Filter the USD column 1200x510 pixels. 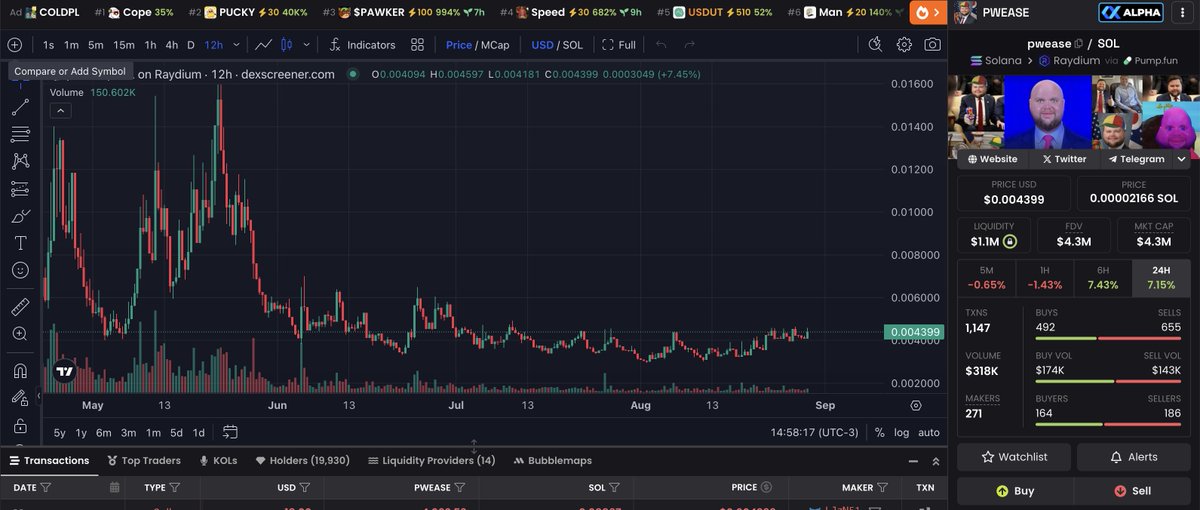tap(304, 487)
